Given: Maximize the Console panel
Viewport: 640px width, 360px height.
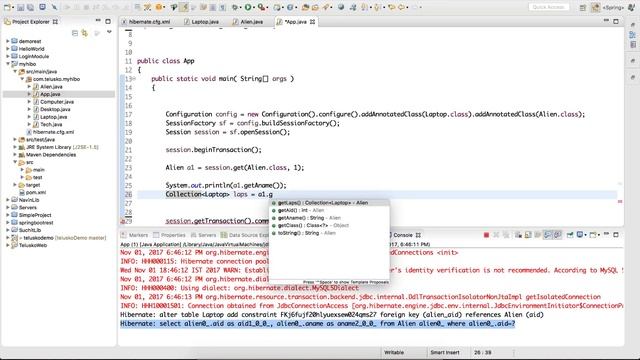Looking at the screenshot, I should point(616,235).
